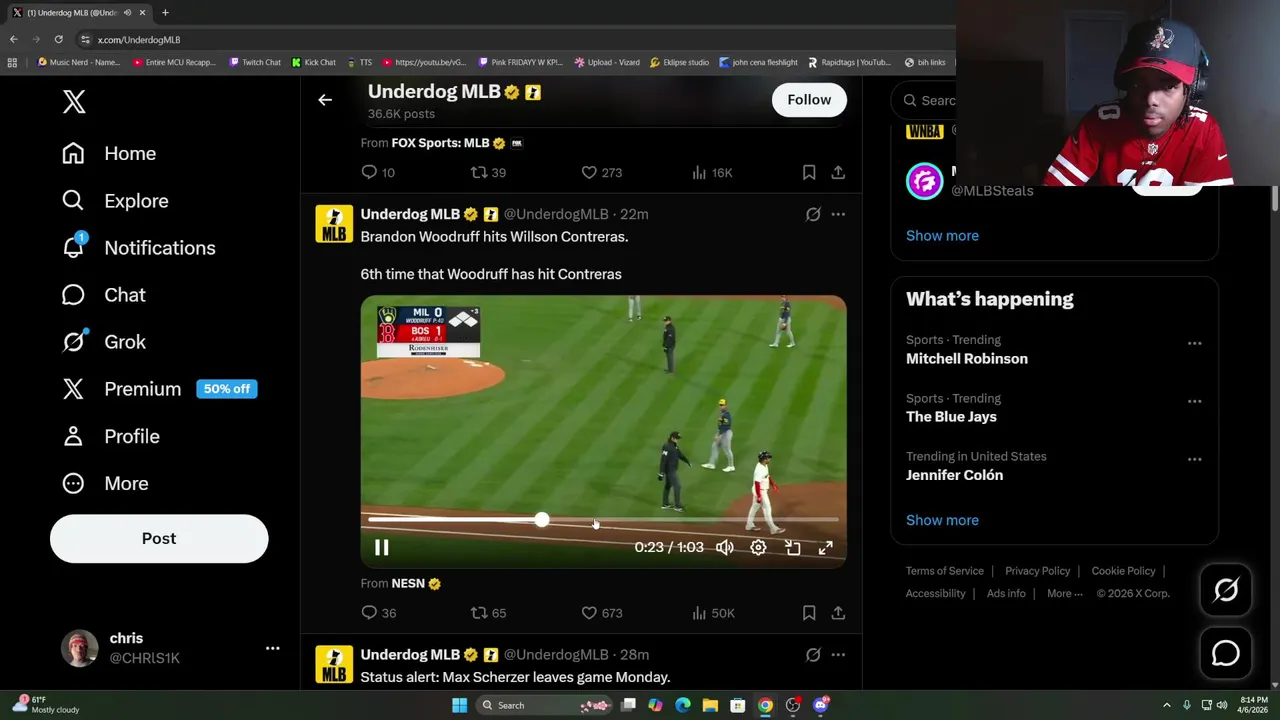Open the floating Grok button
The width and height of the screenshot is (1280, 720).
click(x=1226, y=591)
